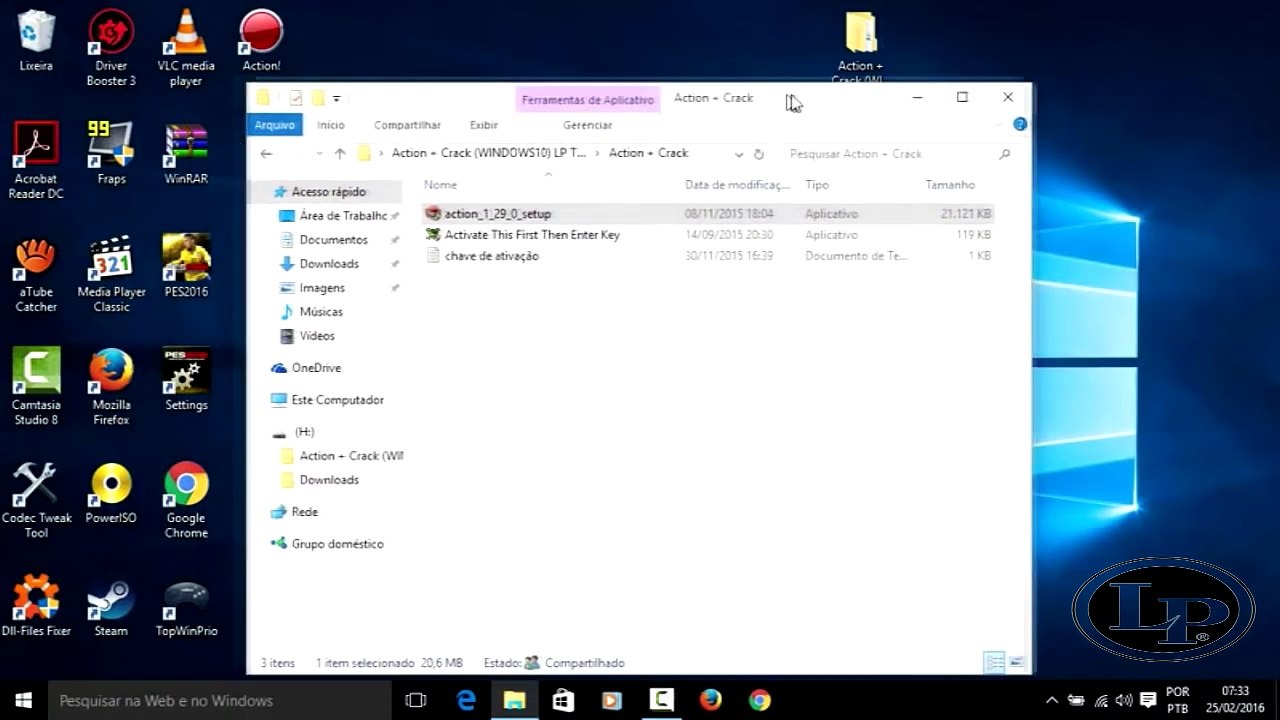Open the Lixeira recycle bin icon
The width and height of the screenshot is (1280, 720).
[x=36, y=40]
